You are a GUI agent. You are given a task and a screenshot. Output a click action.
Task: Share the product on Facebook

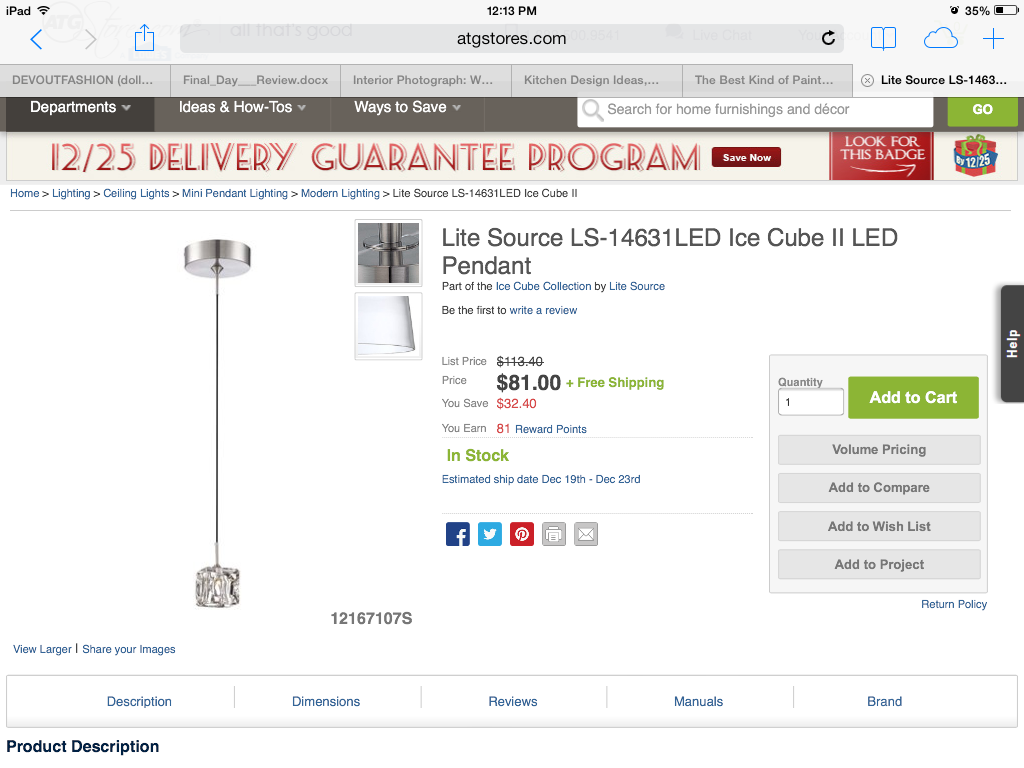coord(458,534)
